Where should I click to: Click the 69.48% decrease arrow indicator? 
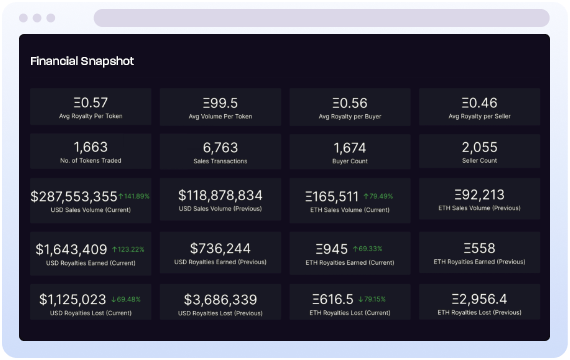pyautogui.click(x=126, y=299)
